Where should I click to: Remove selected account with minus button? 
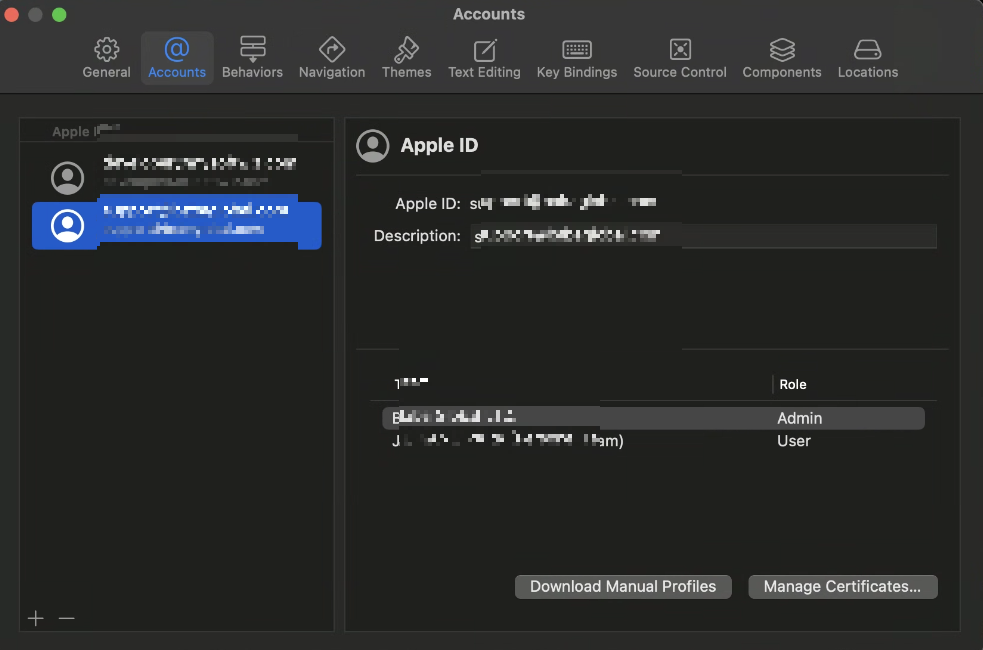(66, 618)
